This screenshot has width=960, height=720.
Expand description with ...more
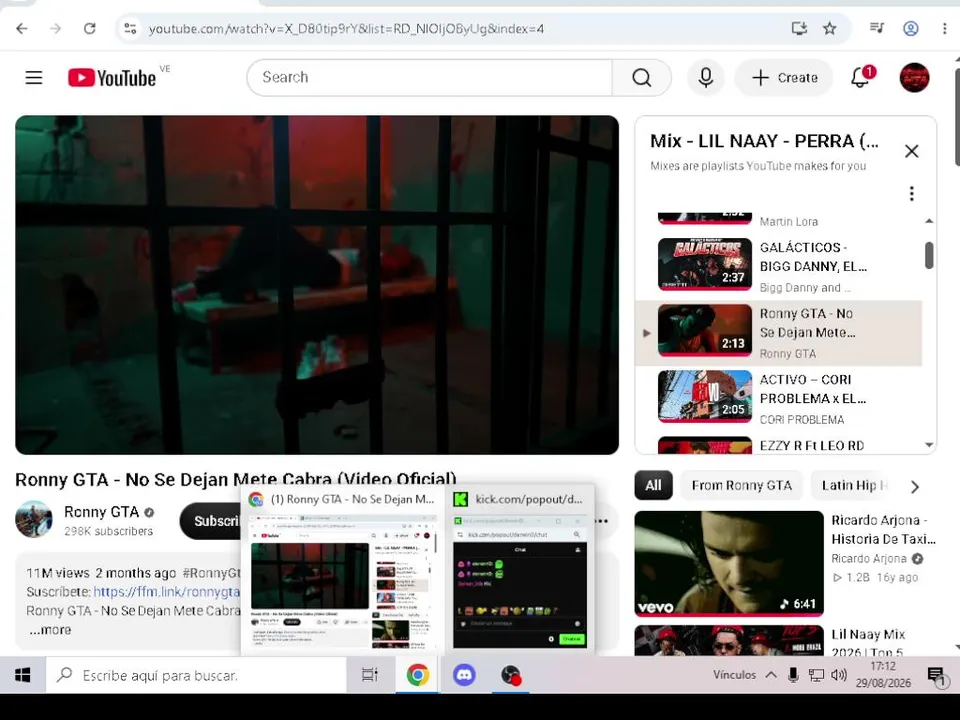[50, 629]
